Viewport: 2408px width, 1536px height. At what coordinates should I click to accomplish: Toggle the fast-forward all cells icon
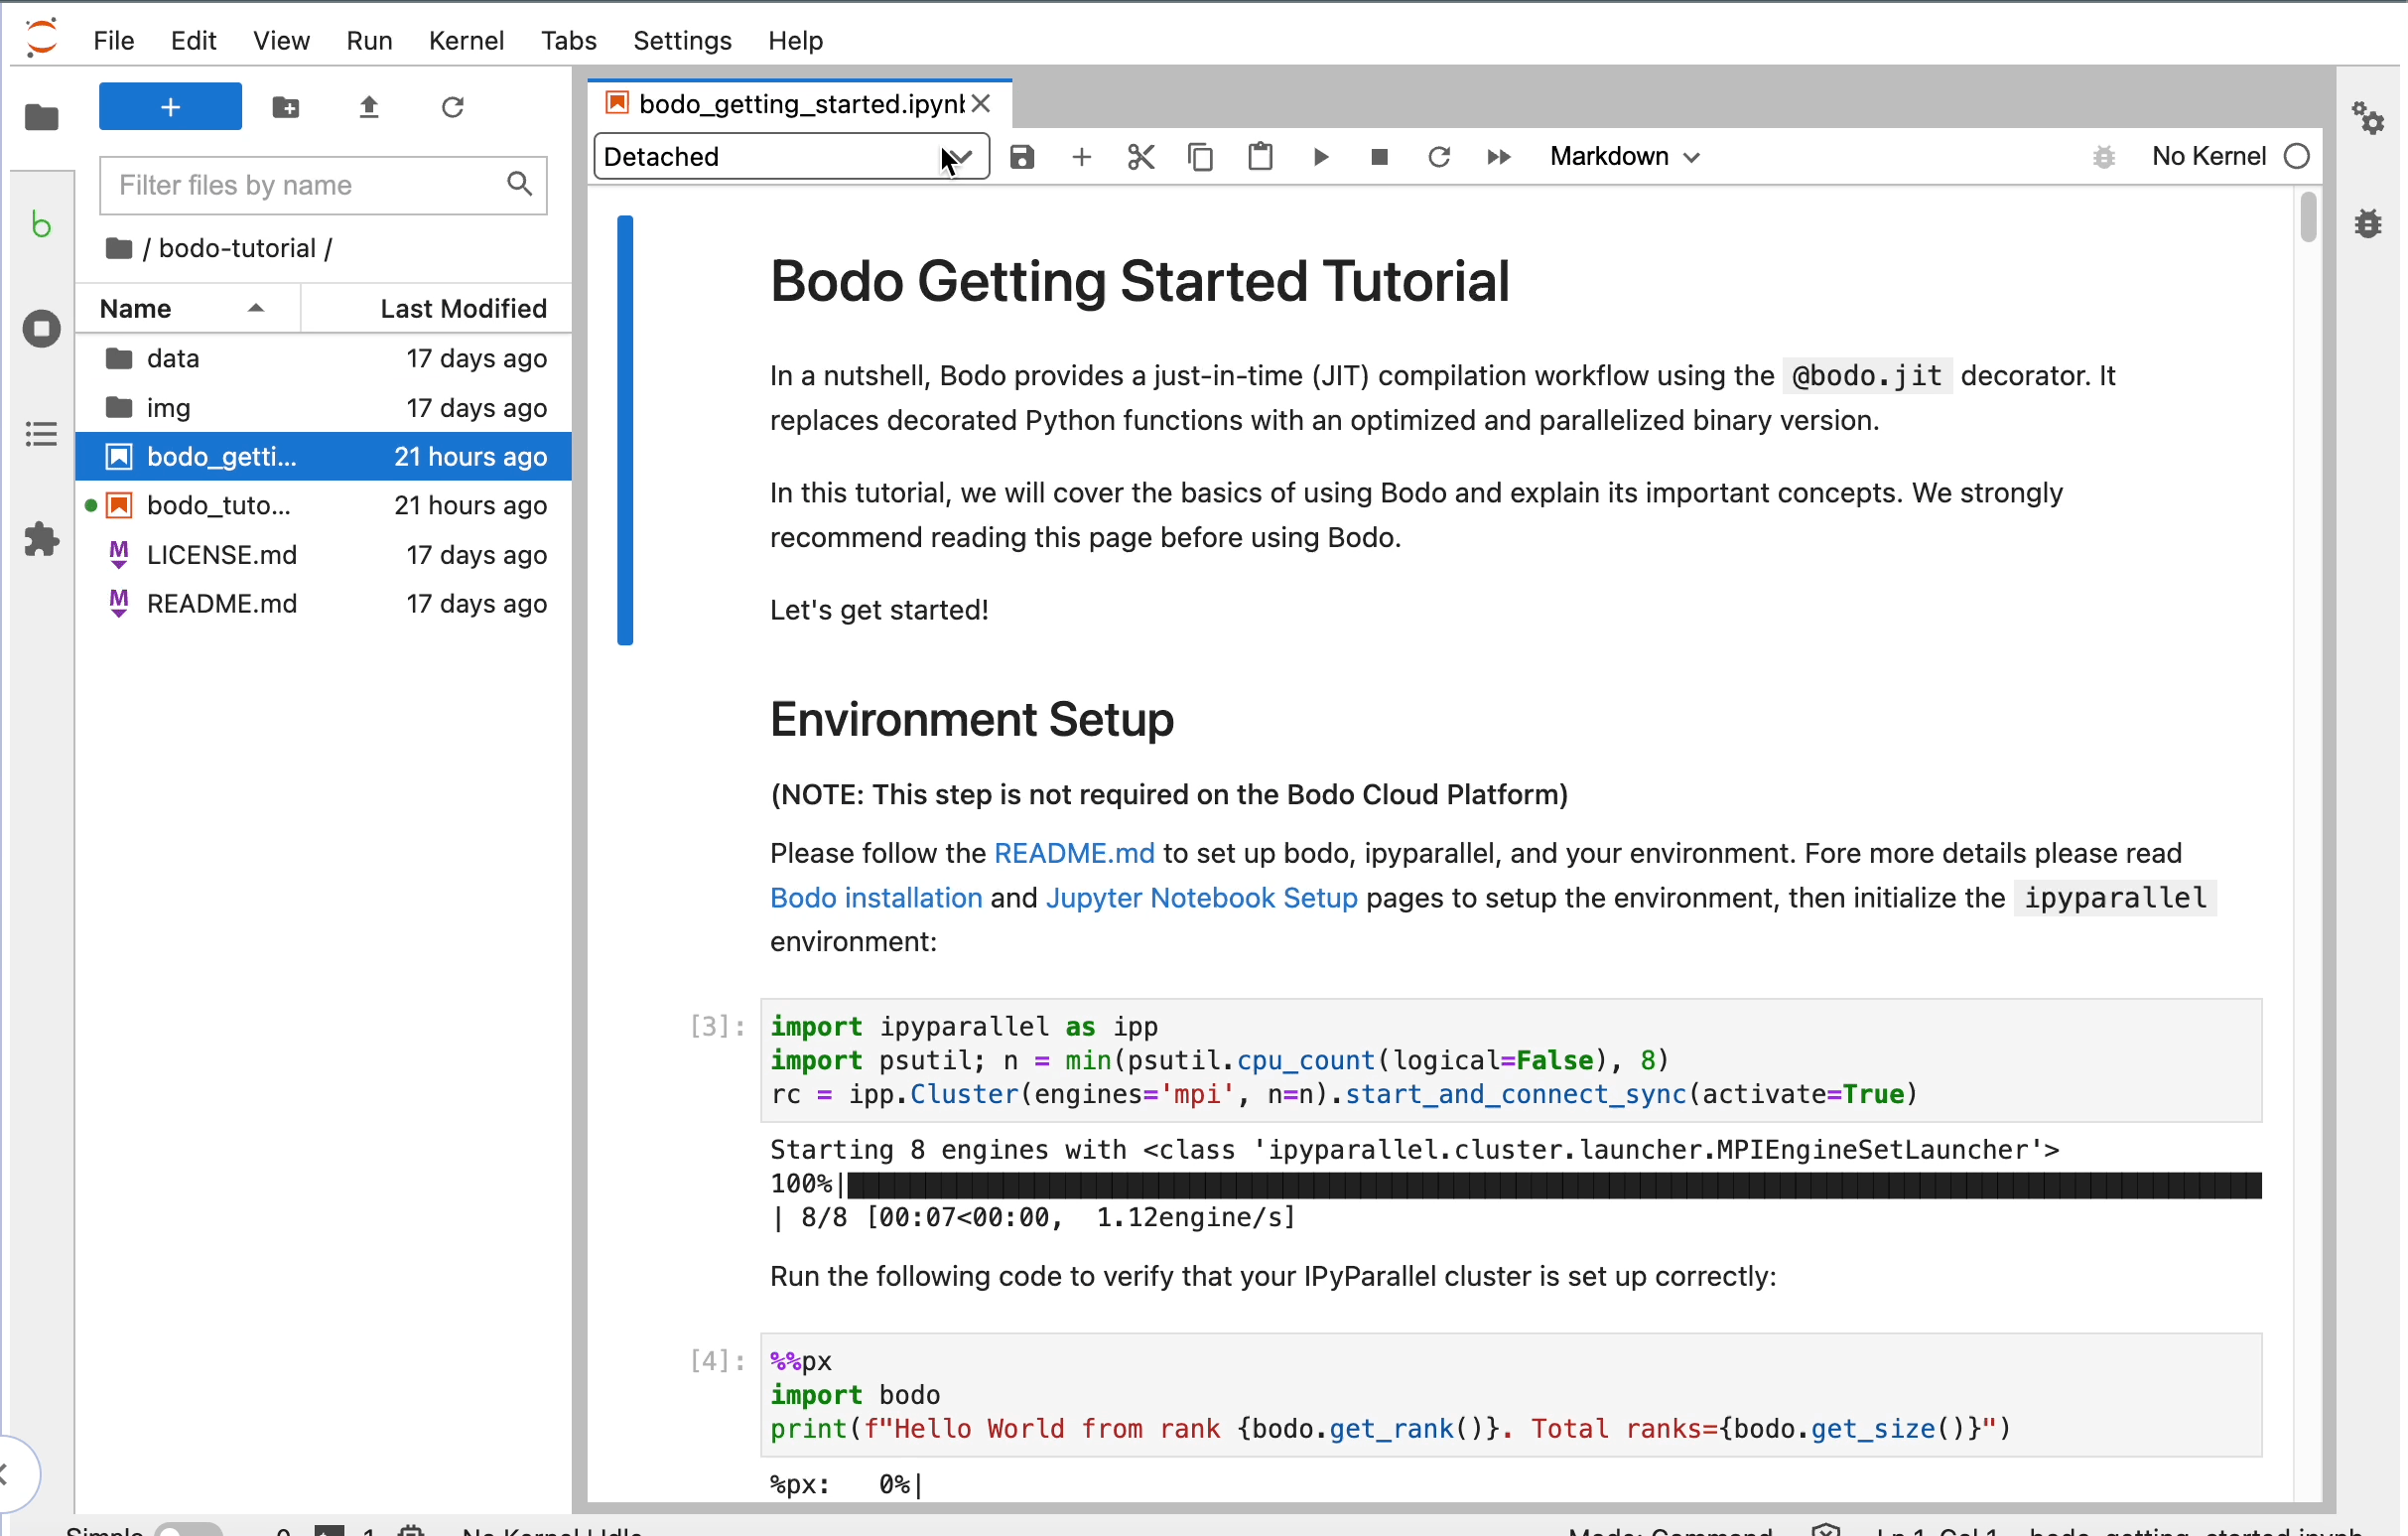pyautogui.click(x=1499, y=156)
